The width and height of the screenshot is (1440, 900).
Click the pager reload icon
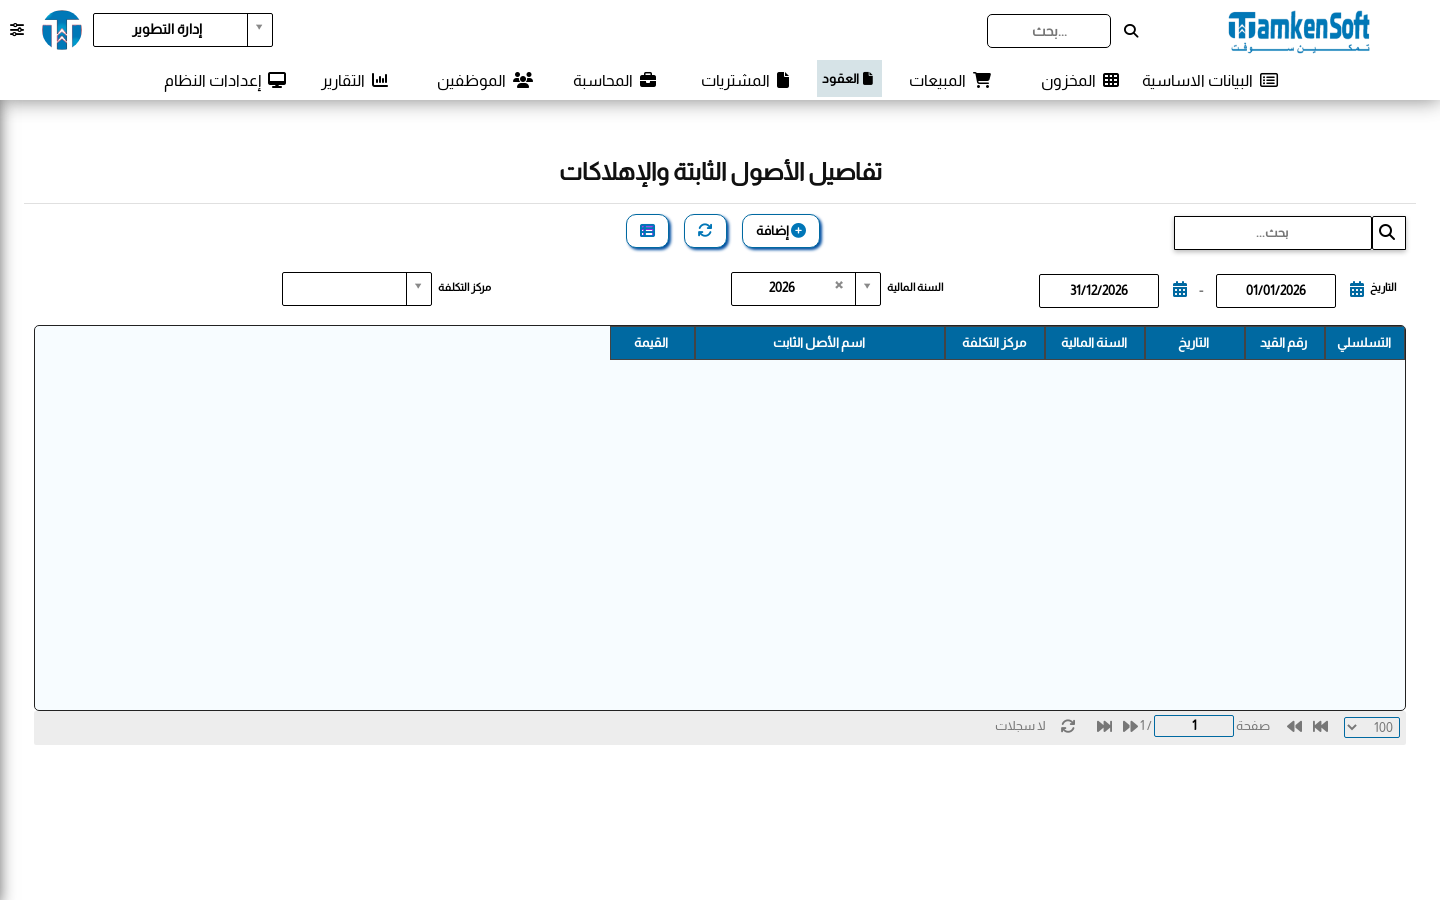coord(1068,726)
